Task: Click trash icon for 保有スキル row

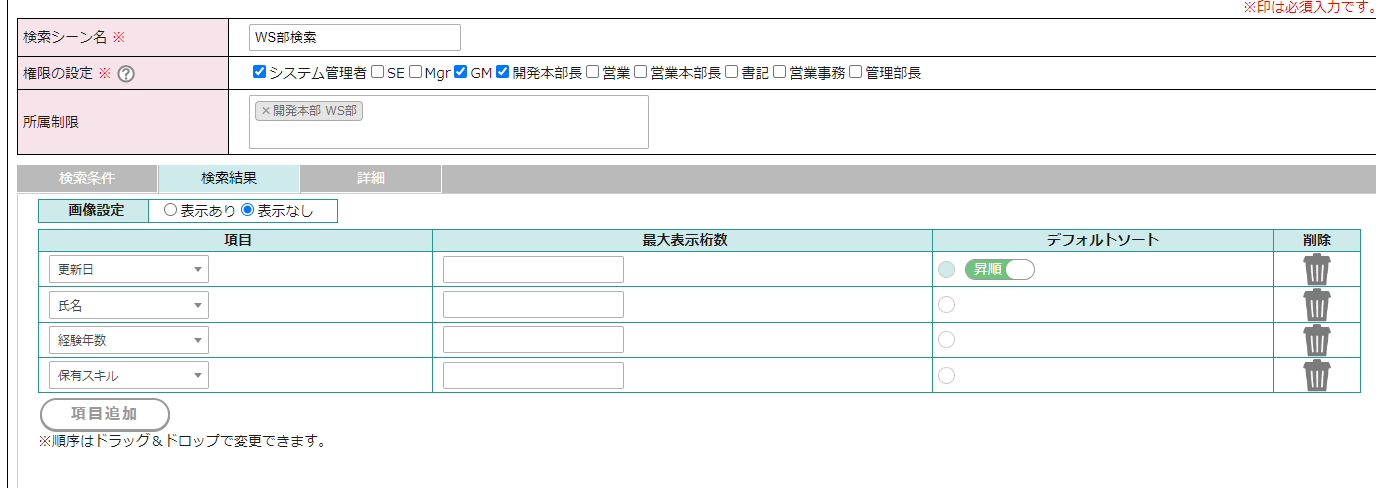Action: tap(1317, 376)
